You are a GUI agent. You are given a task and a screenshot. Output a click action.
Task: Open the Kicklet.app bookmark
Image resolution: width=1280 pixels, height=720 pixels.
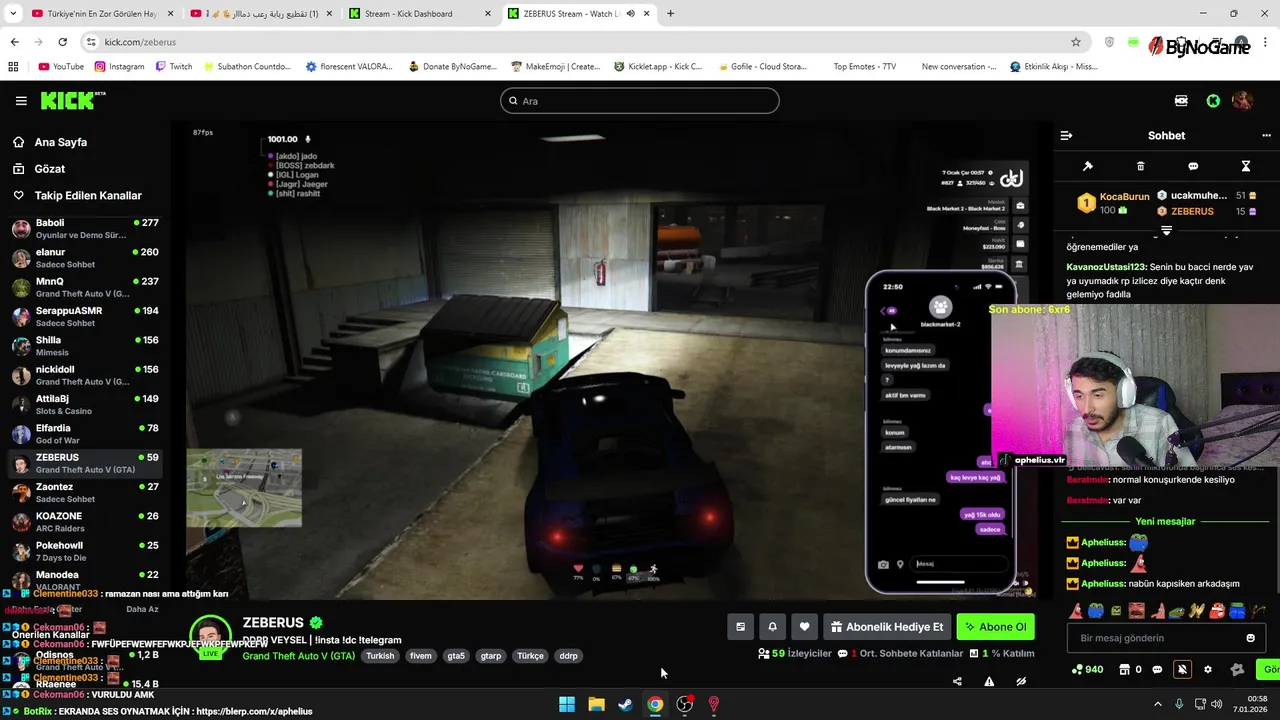point(658,67)
